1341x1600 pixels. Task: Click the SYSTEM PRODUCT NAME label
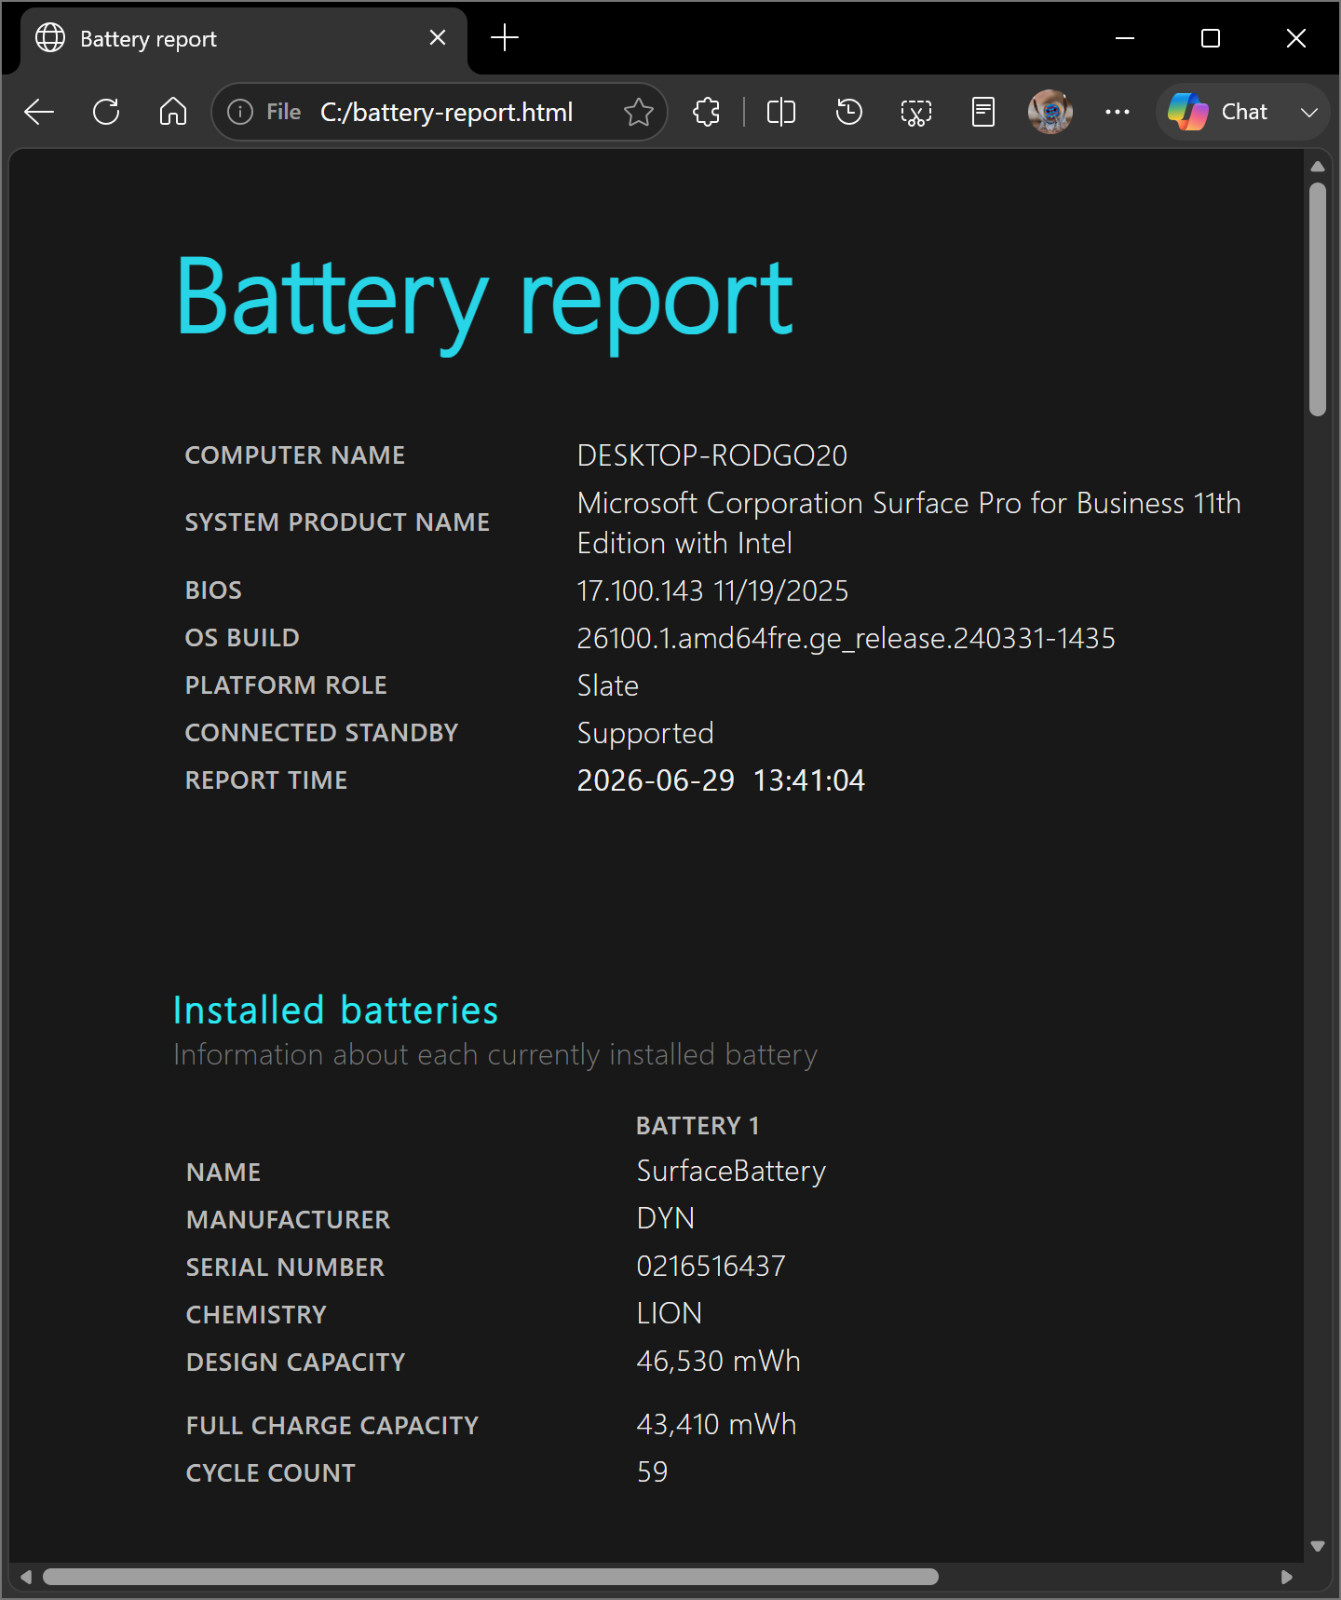point(337,523)
